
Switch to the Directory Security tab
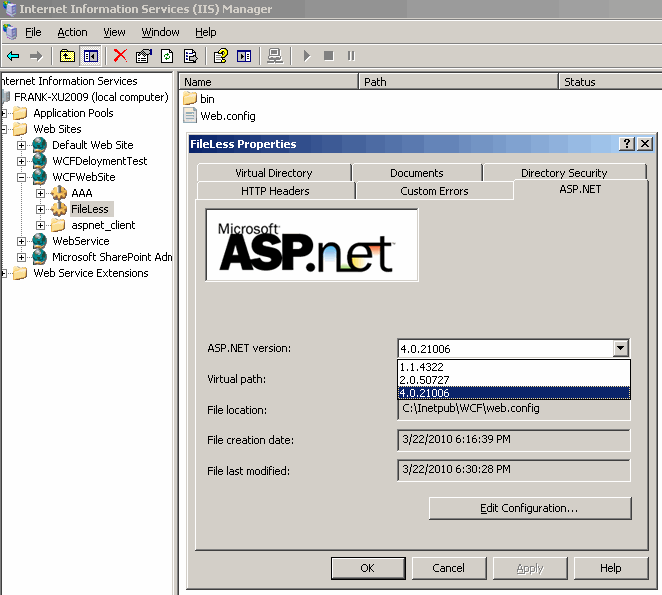tap(564, 173)
